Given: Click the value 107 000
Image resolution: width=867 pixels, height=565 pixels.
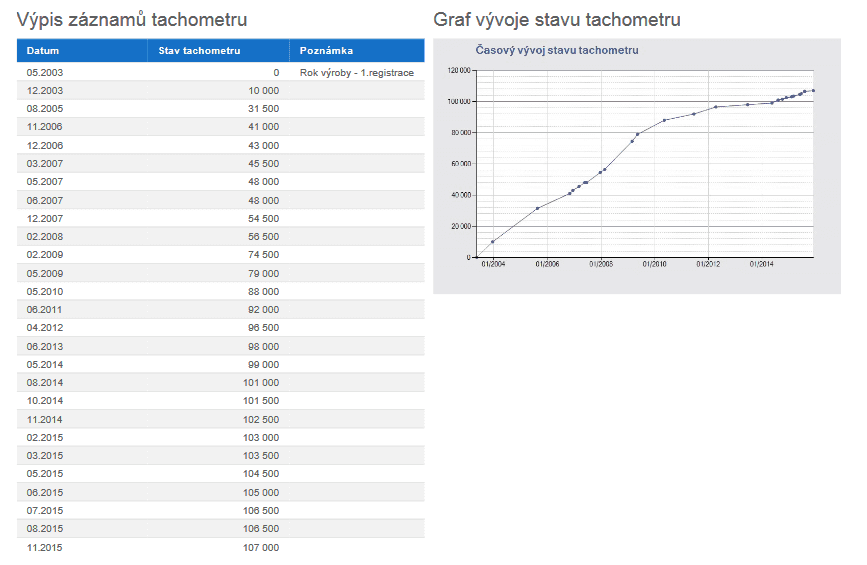Looking at the screenshot, I should click(261, 548).
